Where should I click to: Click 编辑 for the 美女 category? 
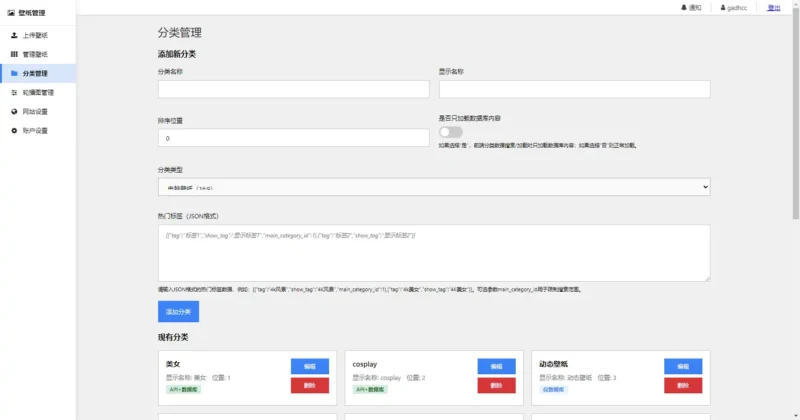310,366
